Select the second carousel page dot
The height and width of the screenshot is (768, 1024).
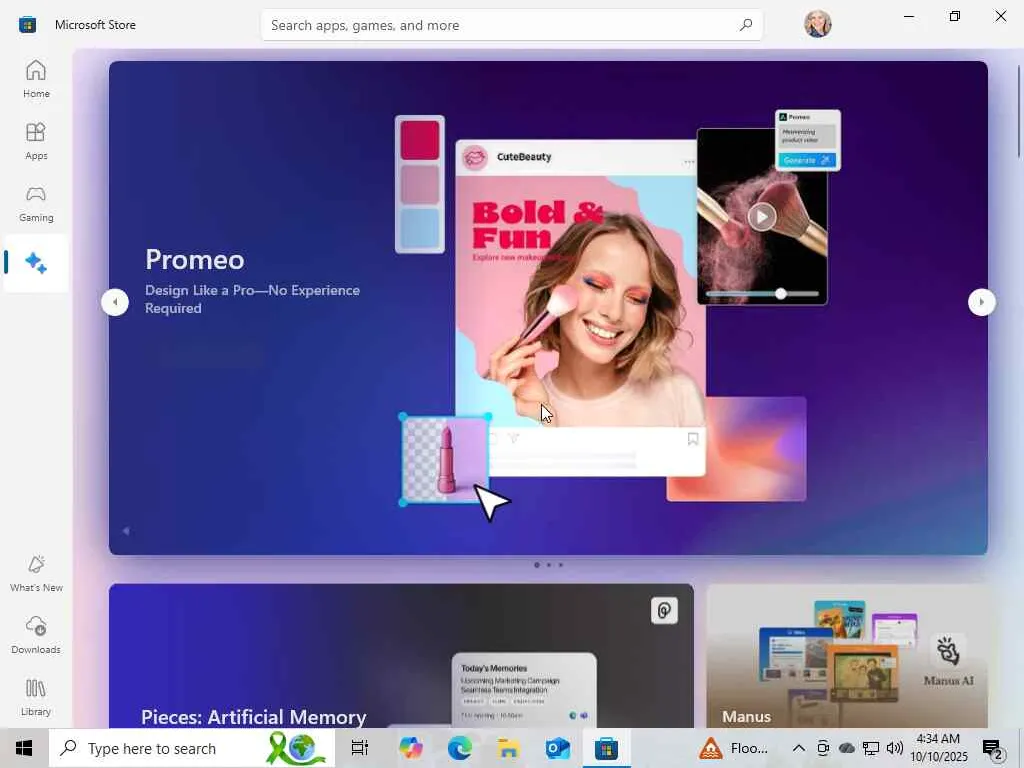coord(549,565)
